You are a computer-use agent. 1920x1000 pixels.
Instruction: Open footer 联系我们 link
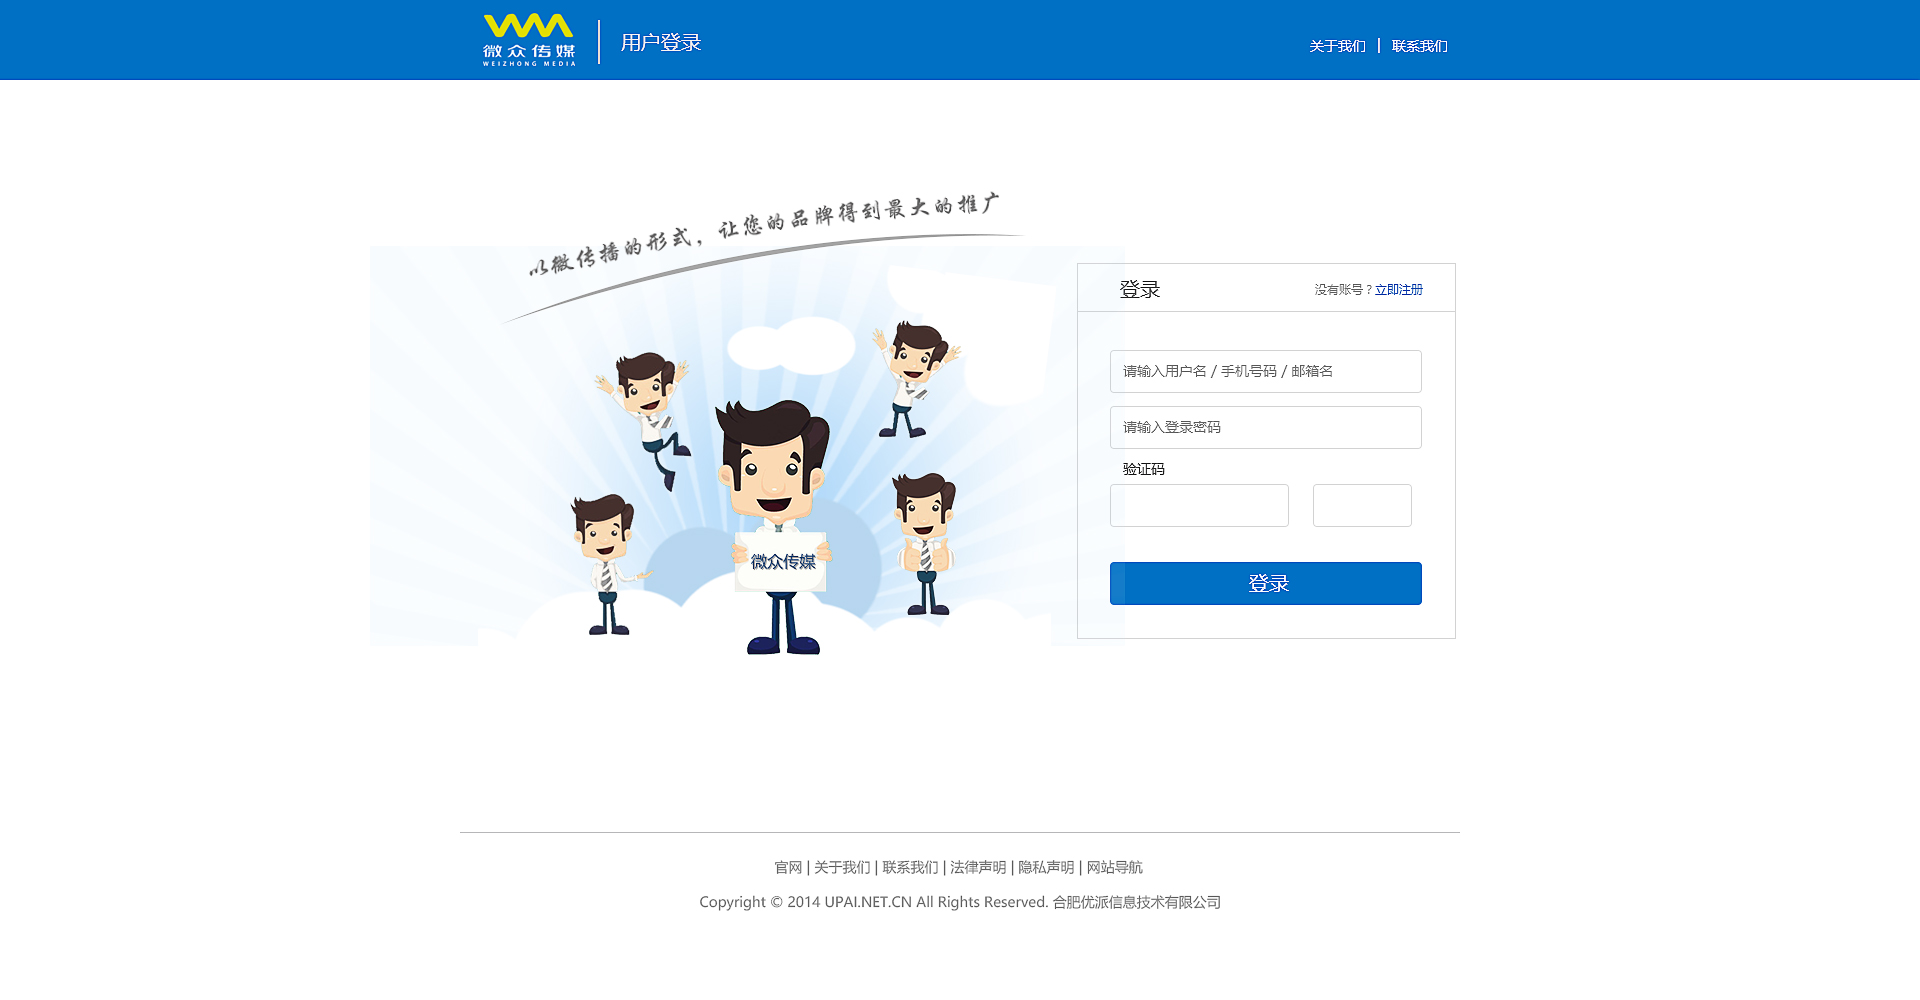[910, 867]
